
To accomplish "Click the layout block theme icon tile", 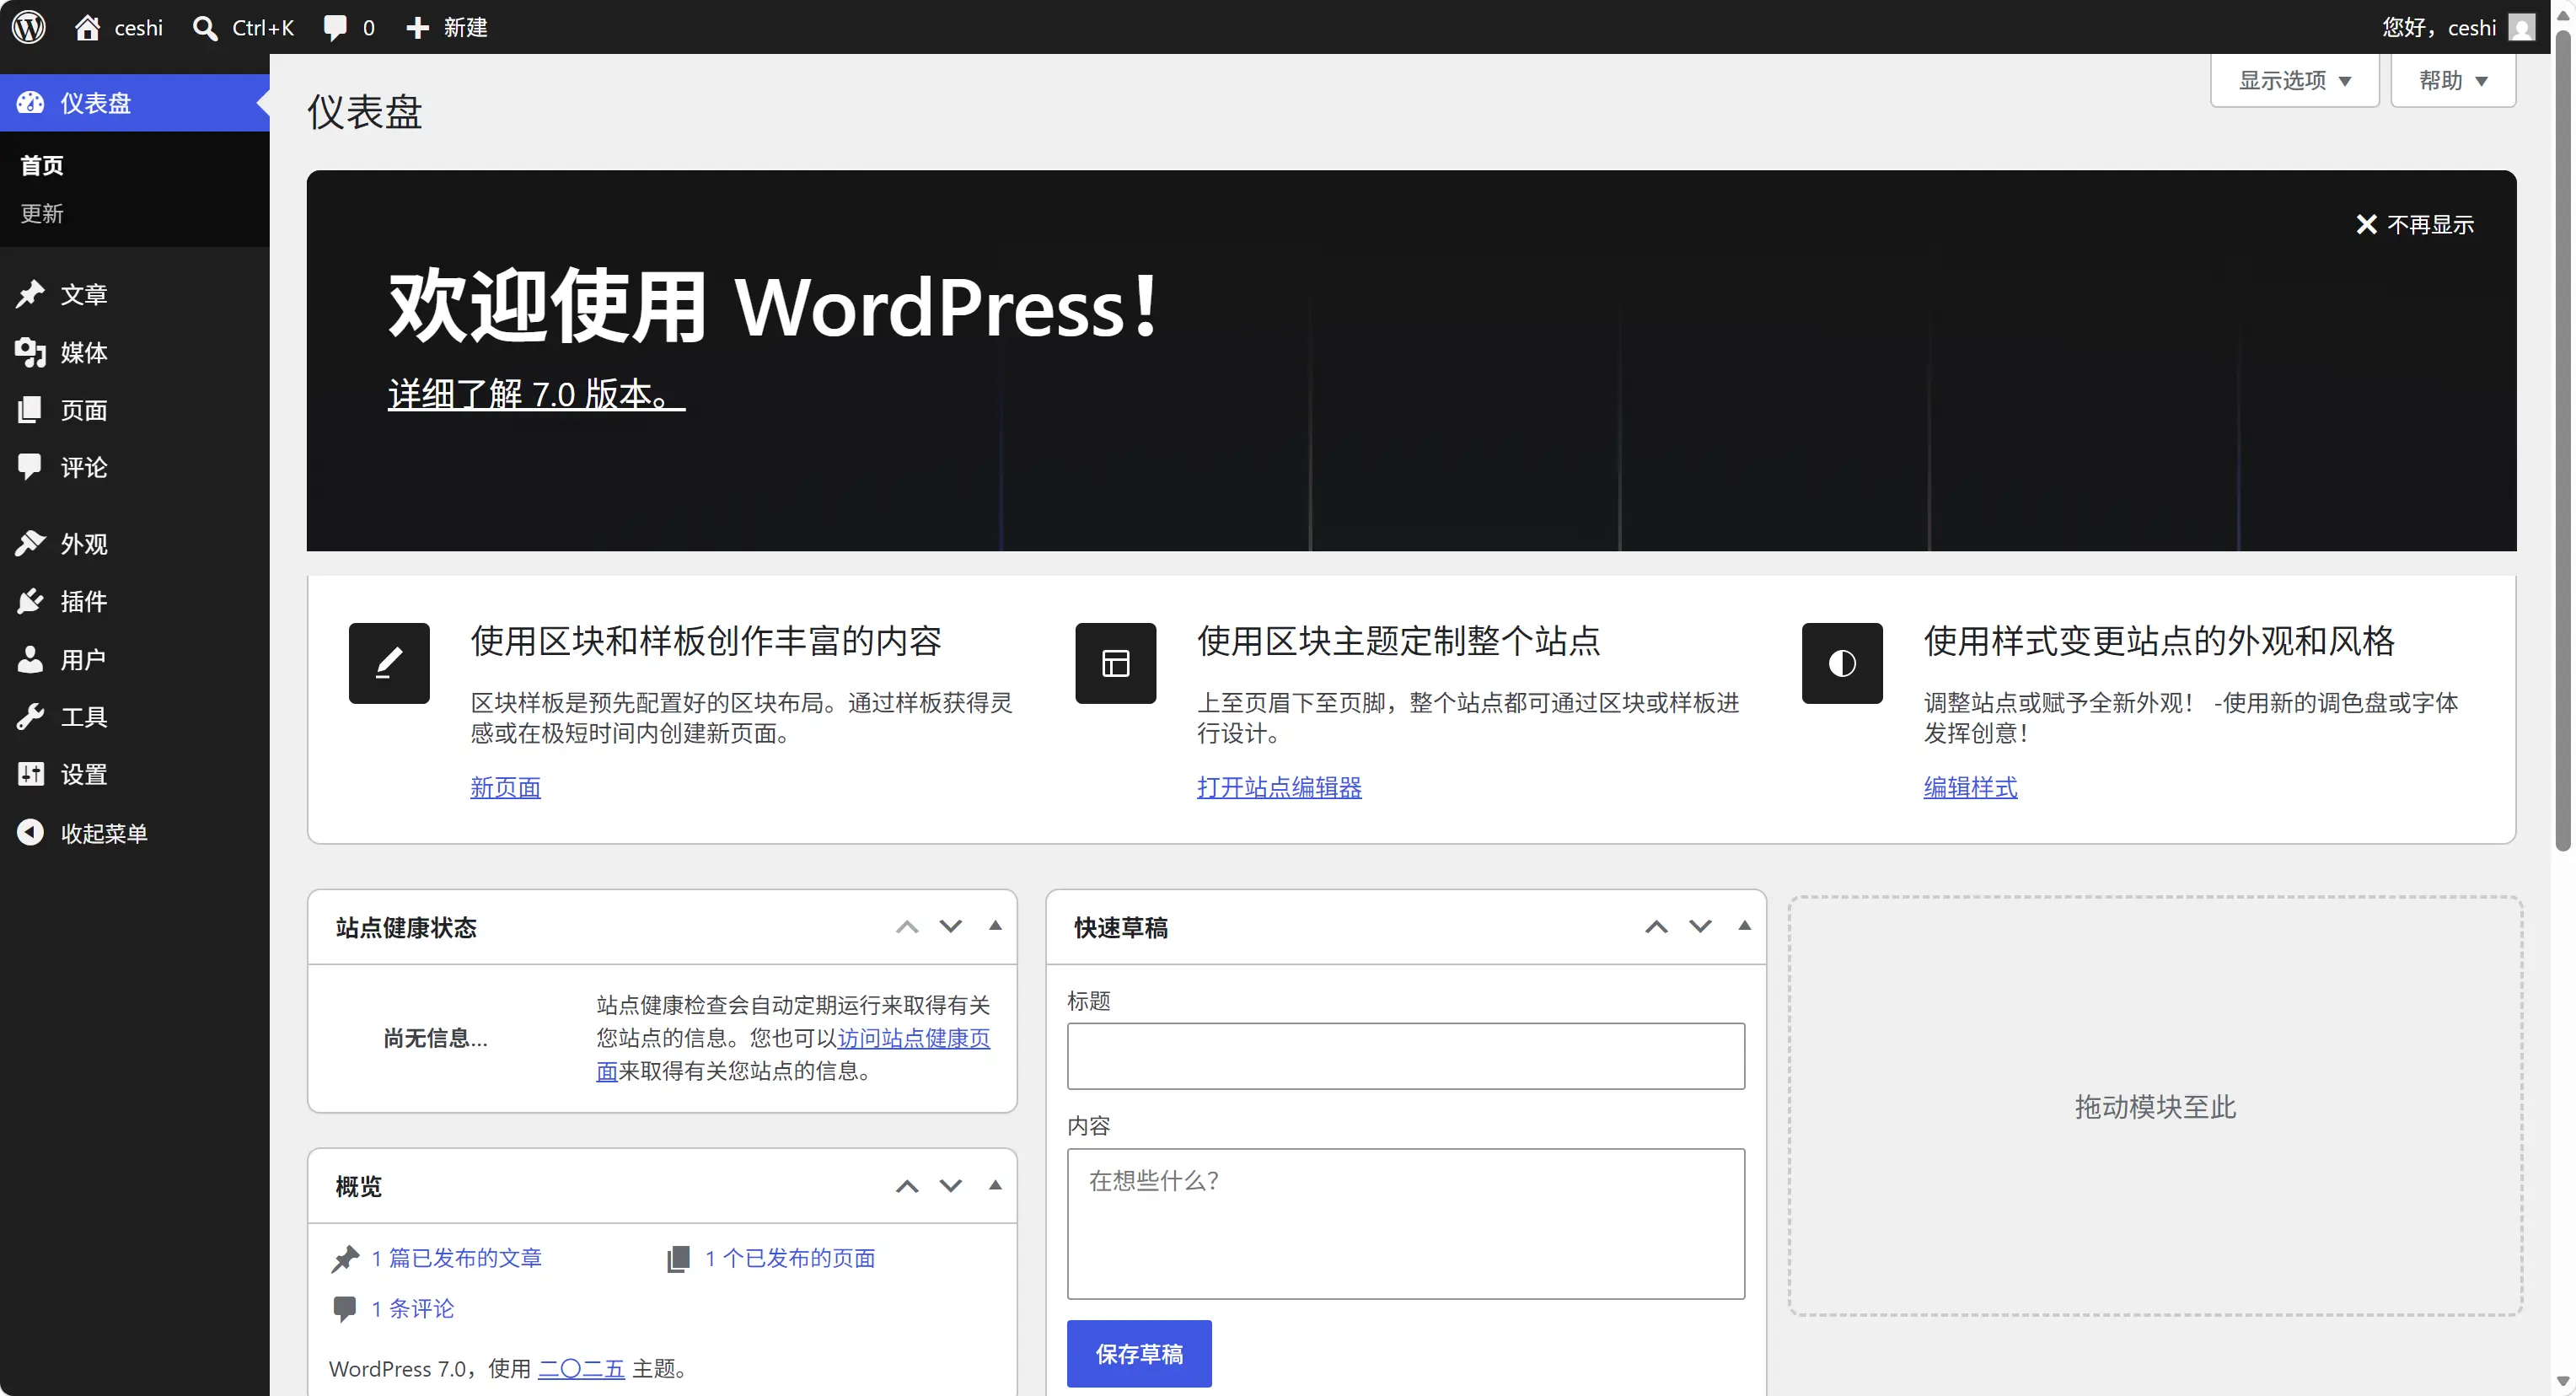I will [1116, 663].
